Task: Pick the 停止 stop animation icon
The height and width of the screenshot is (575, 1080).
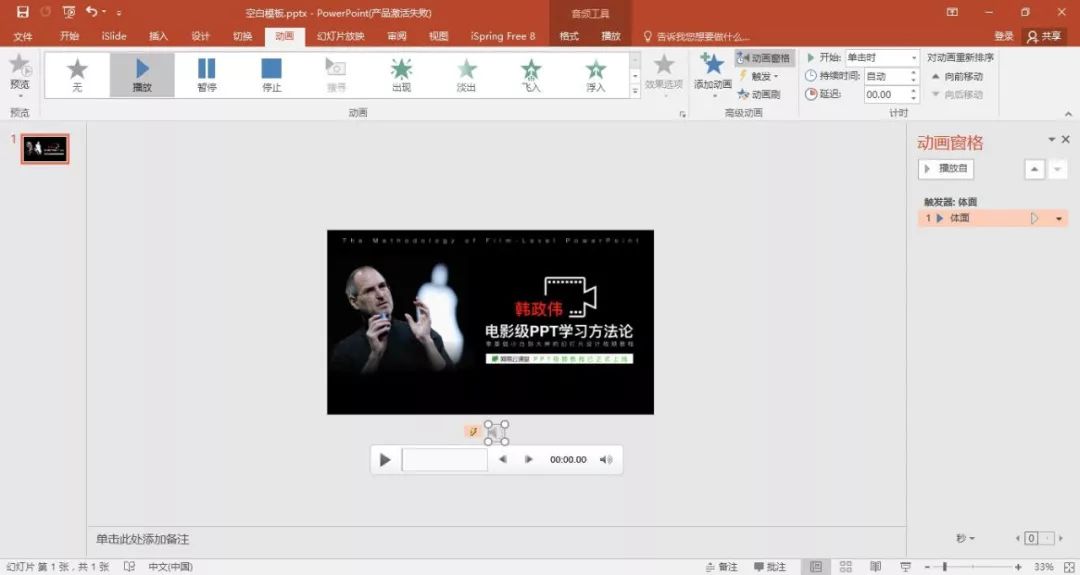Action: tap(271, 74)
